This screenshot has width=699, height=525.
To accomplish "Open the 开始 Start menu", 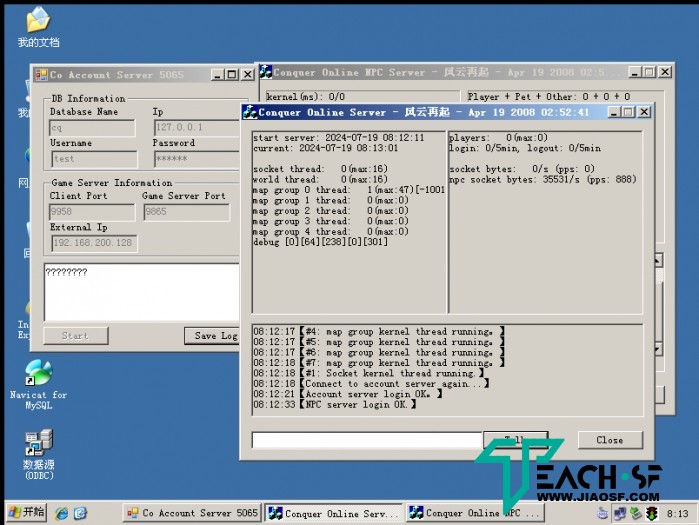I will (x=26, y=513).
